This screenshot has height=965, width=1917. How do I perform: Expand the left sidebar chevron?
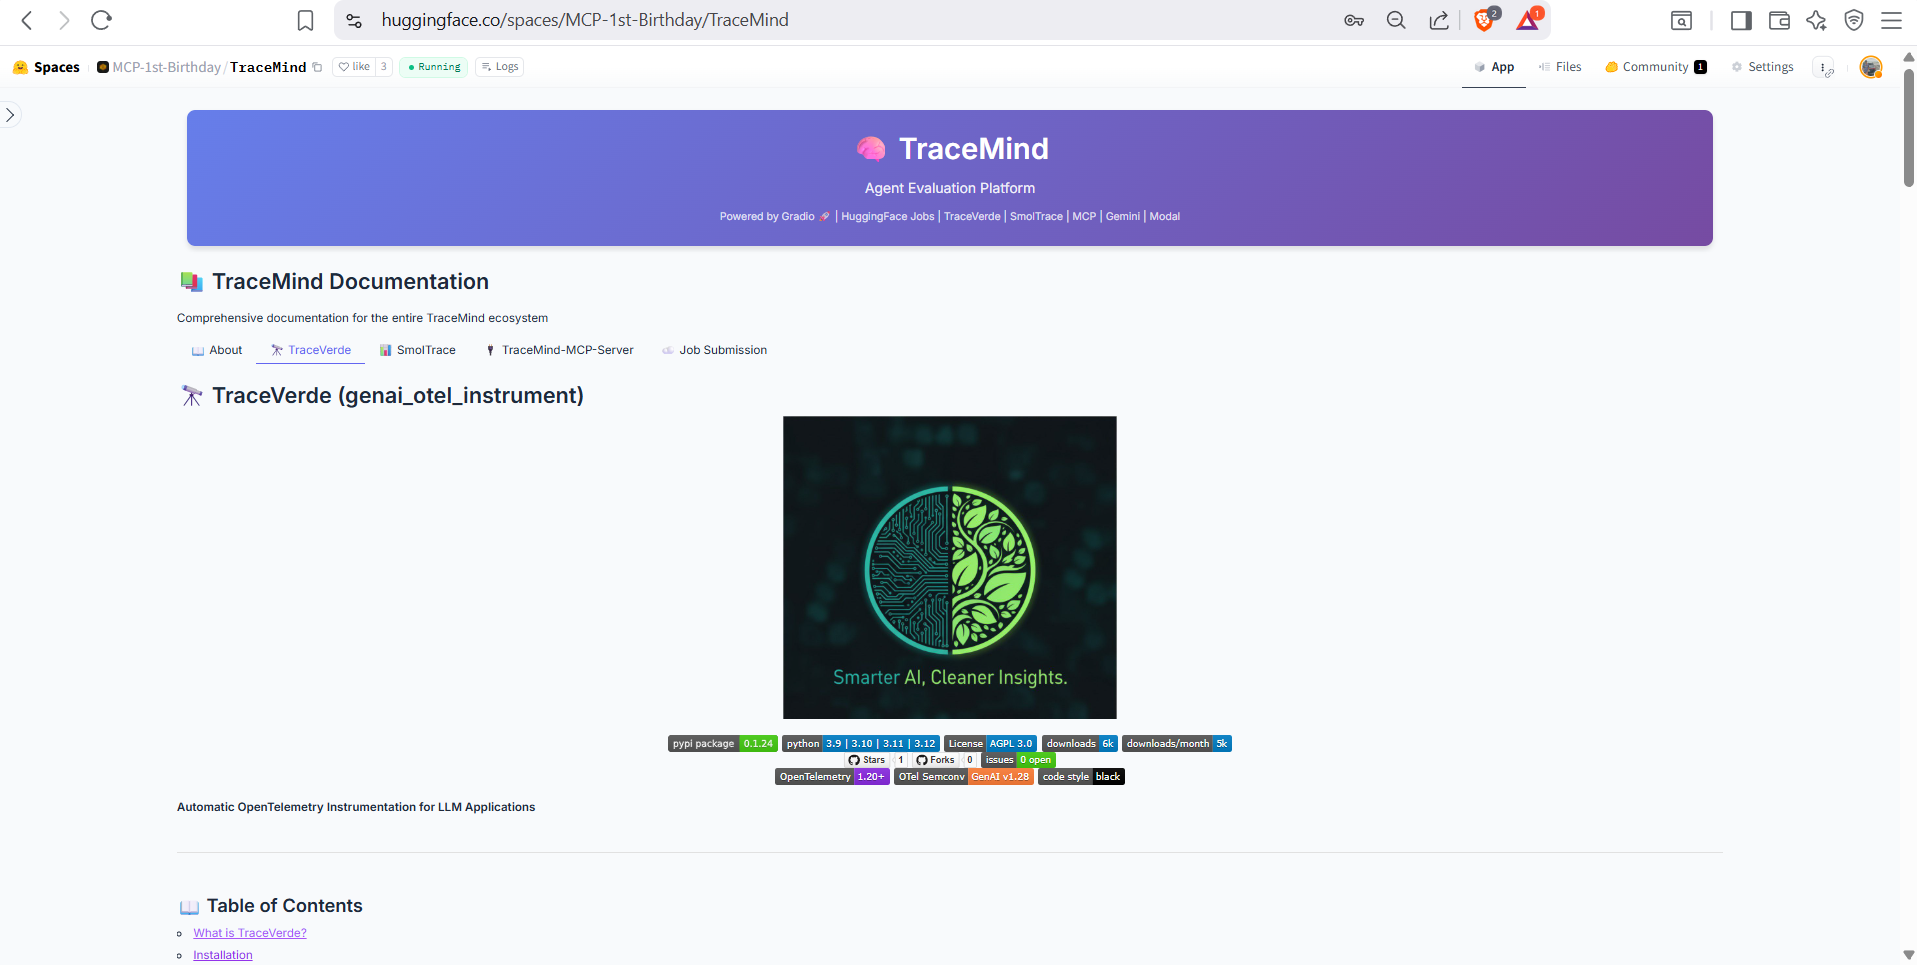[10, 115]
